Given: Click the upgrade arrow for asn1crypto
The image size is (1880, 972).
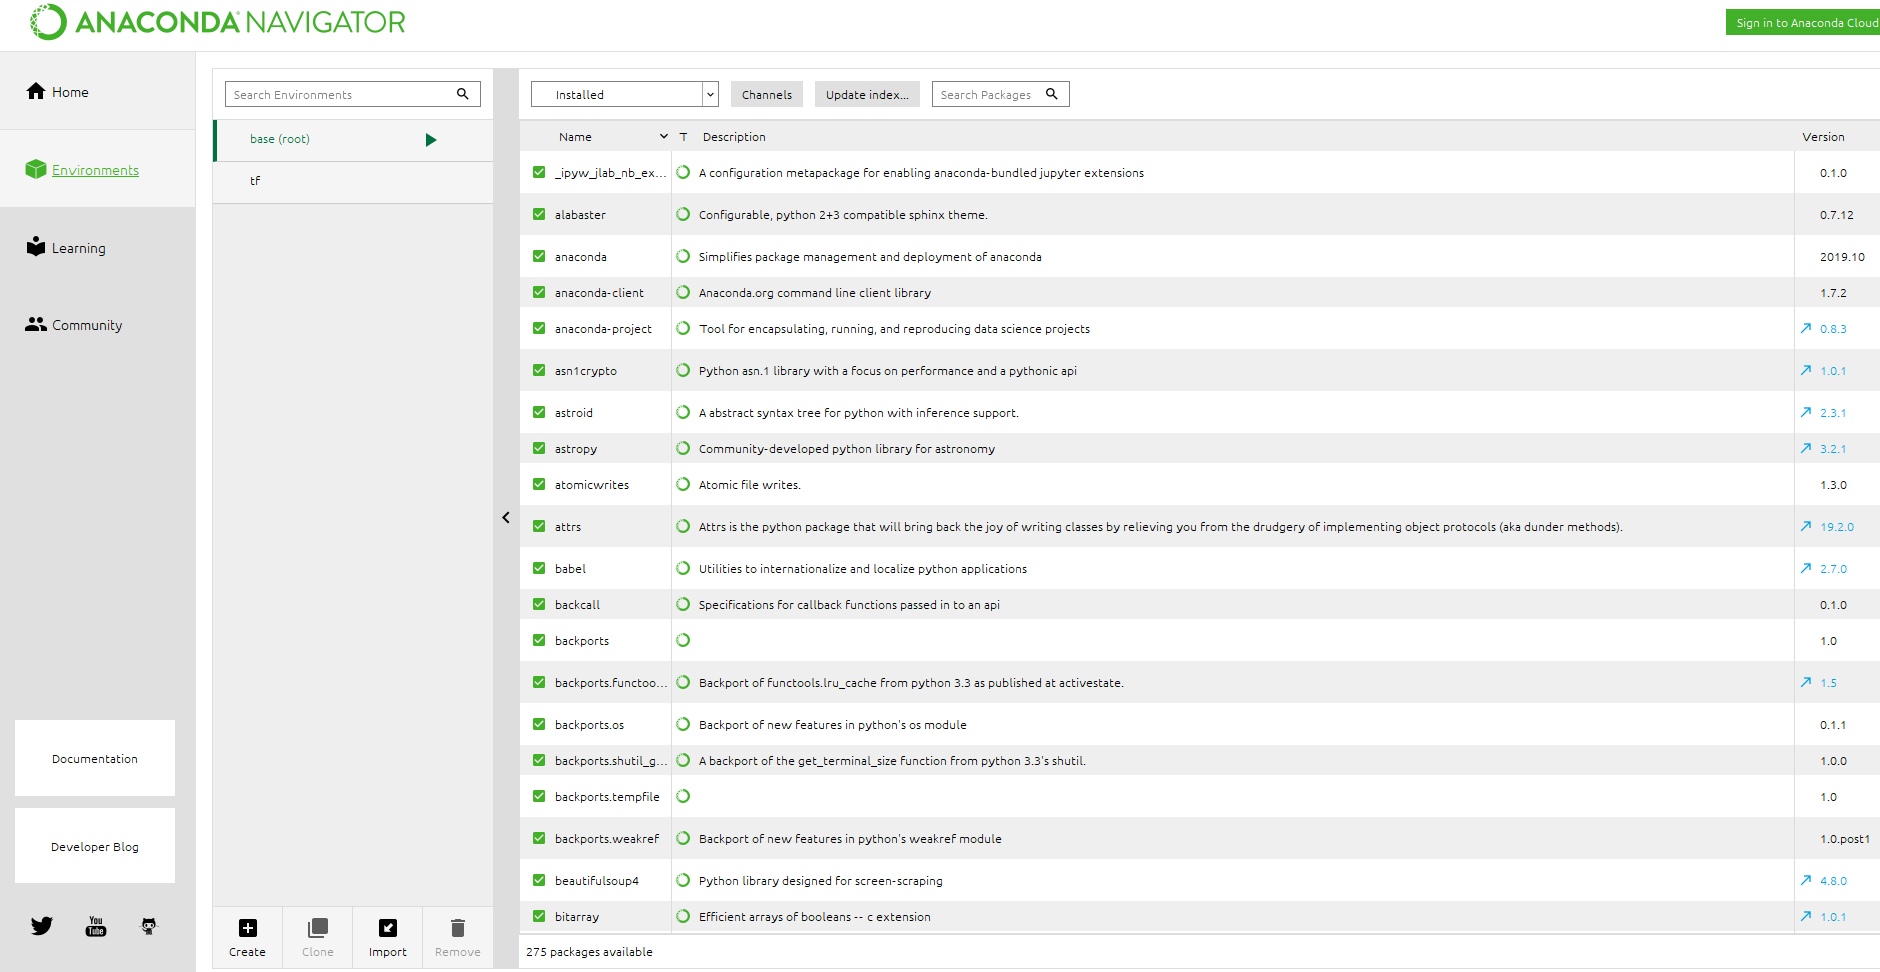Looking at the screenshot, I should click(1806, 370).
